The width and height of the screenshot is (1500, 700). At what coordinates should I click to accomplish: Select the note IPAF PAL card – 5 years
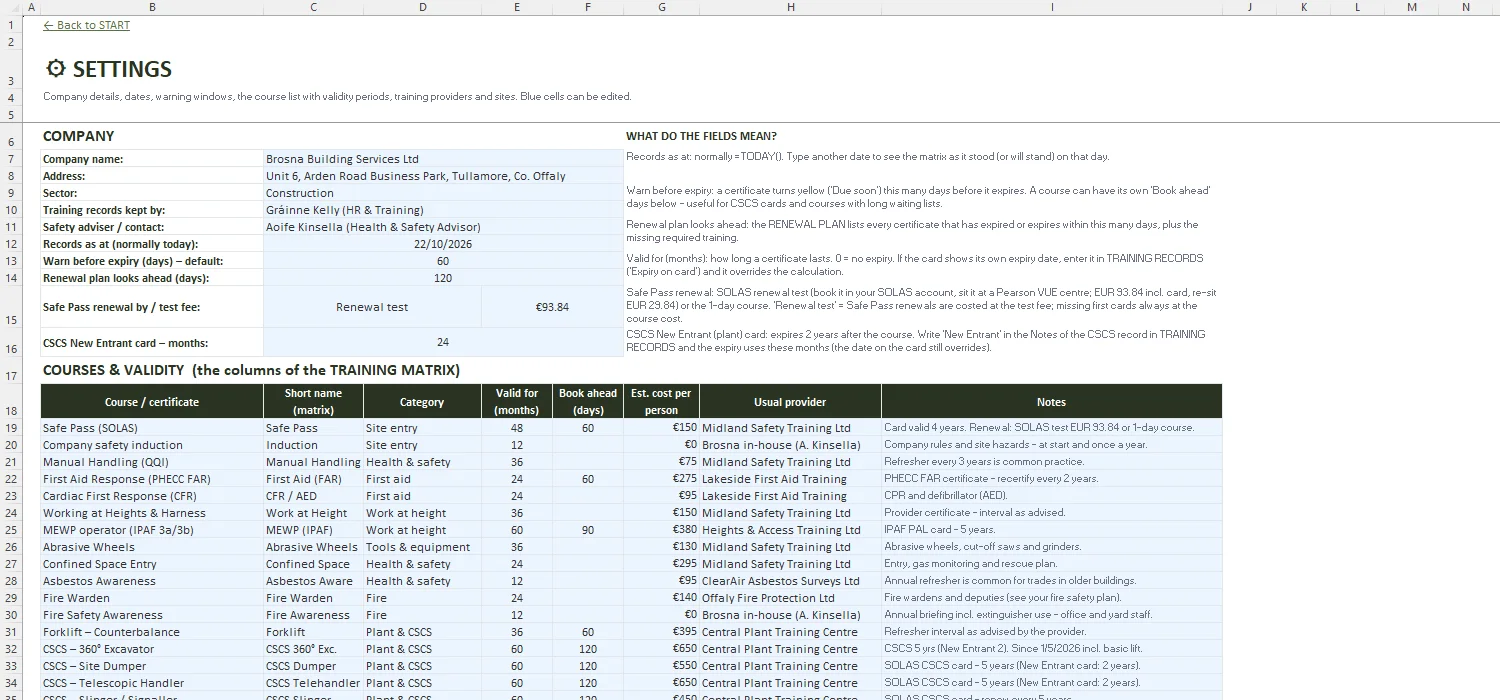click(x=1051, y=529)
